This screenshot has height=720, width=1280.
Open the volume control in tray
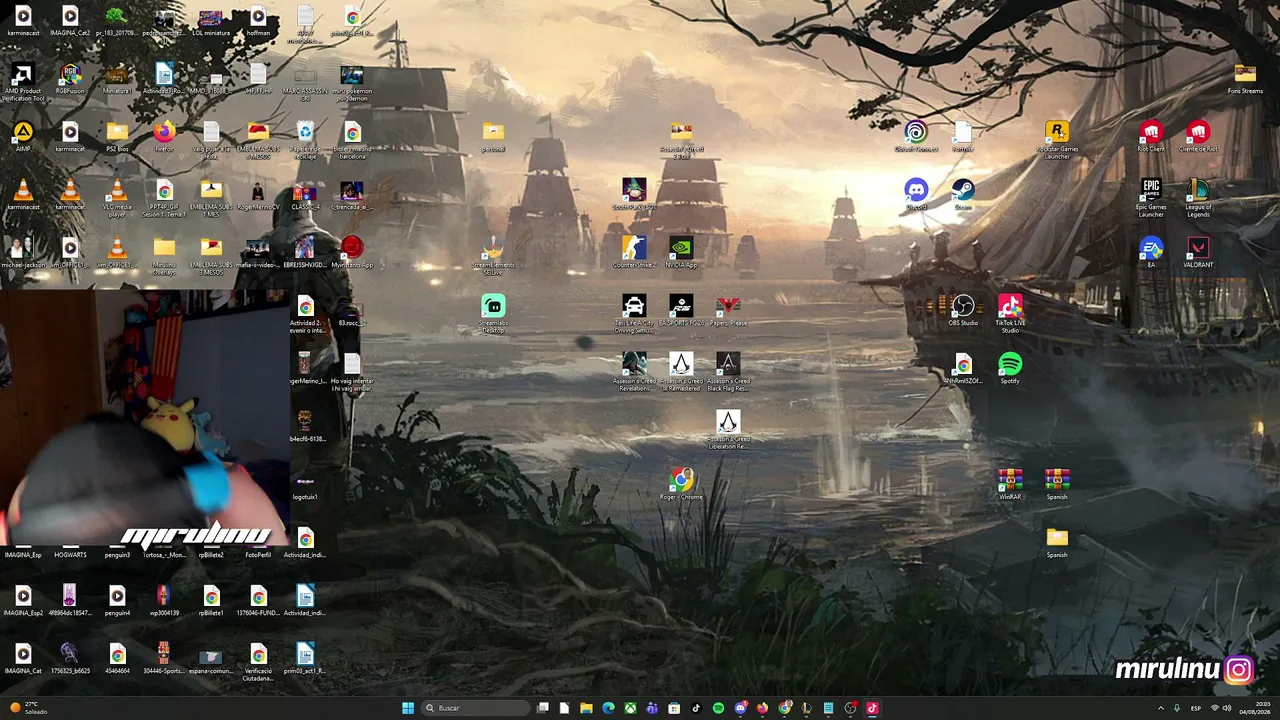pyautogui.click(x=1227, y=708)
